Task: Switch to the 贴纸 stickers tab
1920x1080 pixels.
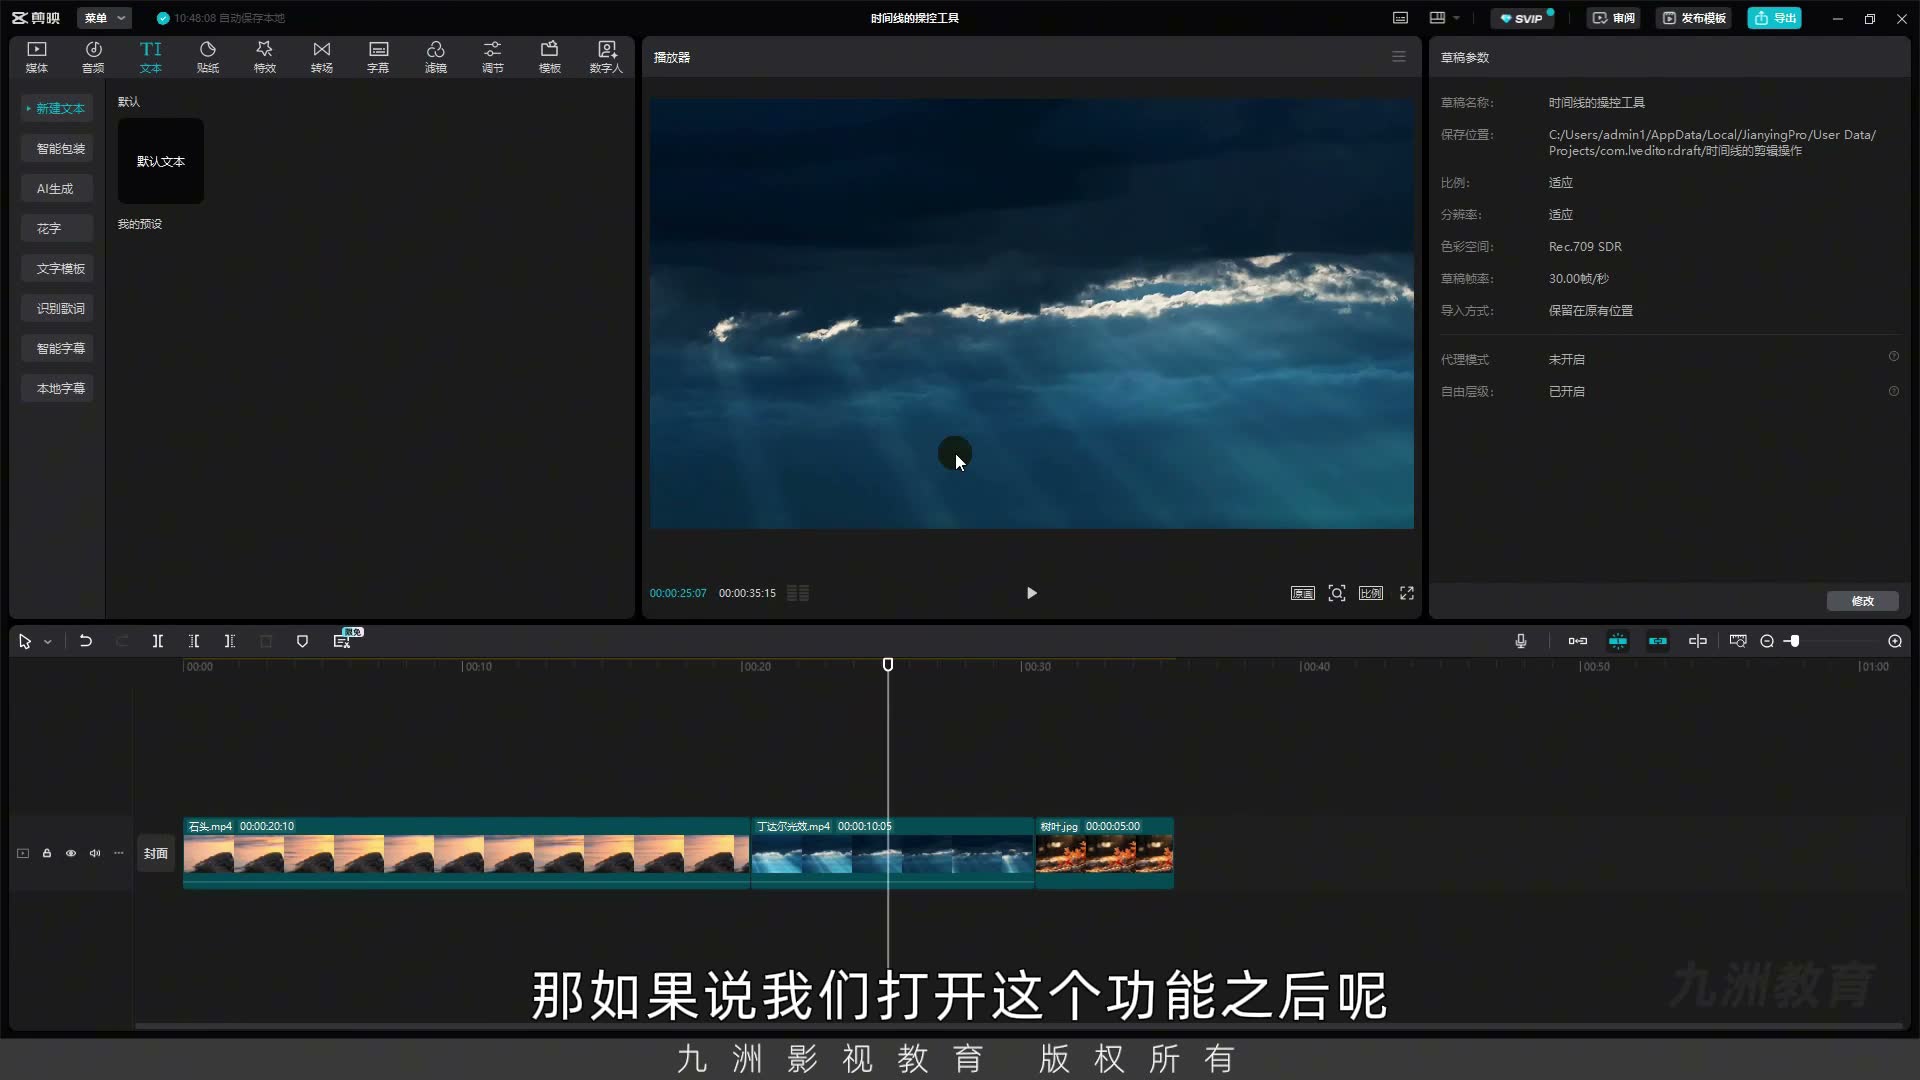Action: 208,57
